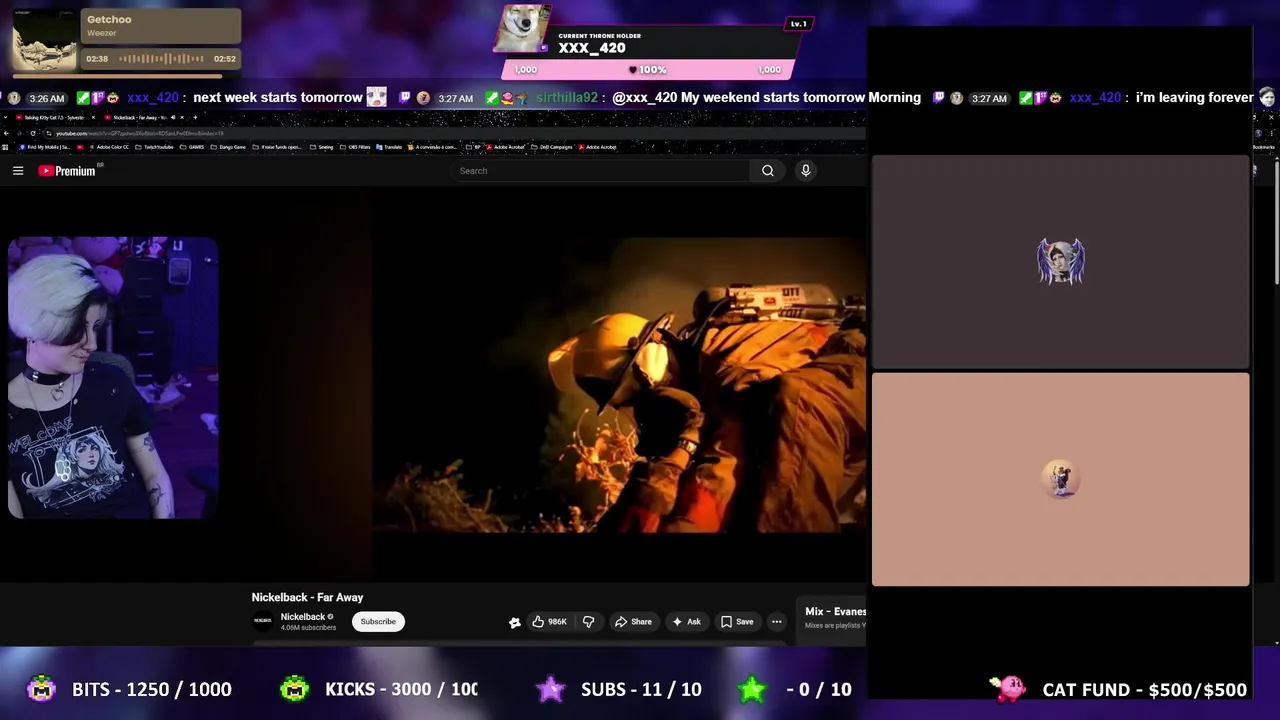Image resolution: width=1280 pixels, height=720 pixels.
Task: Click the browser address bar URL
Action: coord(140,133)
